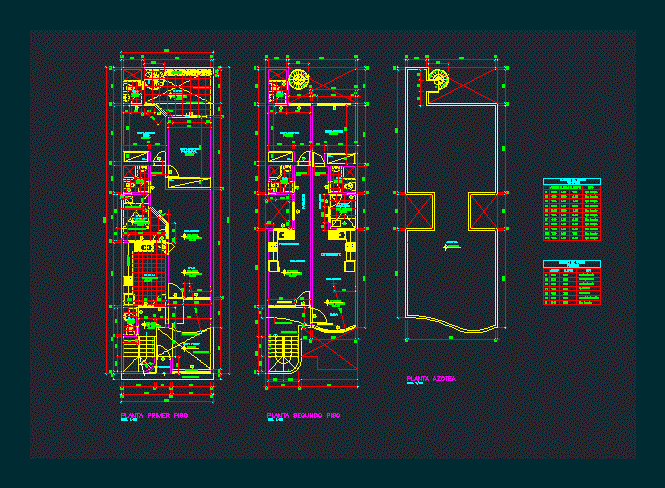Click the stairs at bottom of second floor
The width and height of the screenshot is (665, 488).
[282, 351]
